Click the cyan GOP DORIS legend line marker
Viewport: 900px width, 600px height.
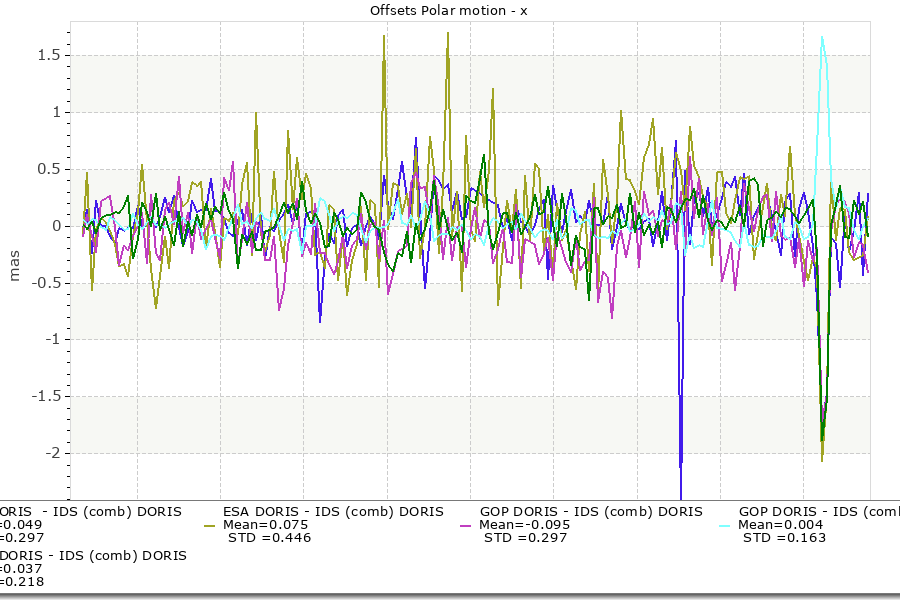pos(725,525)
